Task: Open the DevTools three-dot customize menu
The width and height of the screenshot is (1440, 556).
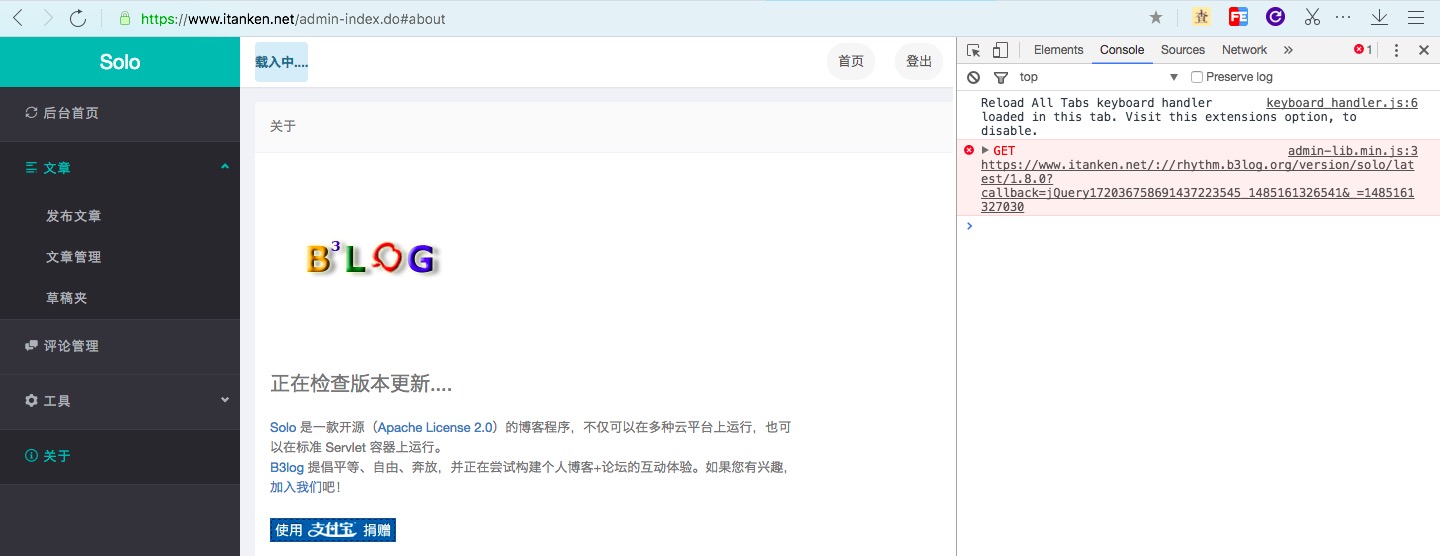Action: pos(1397,50)
